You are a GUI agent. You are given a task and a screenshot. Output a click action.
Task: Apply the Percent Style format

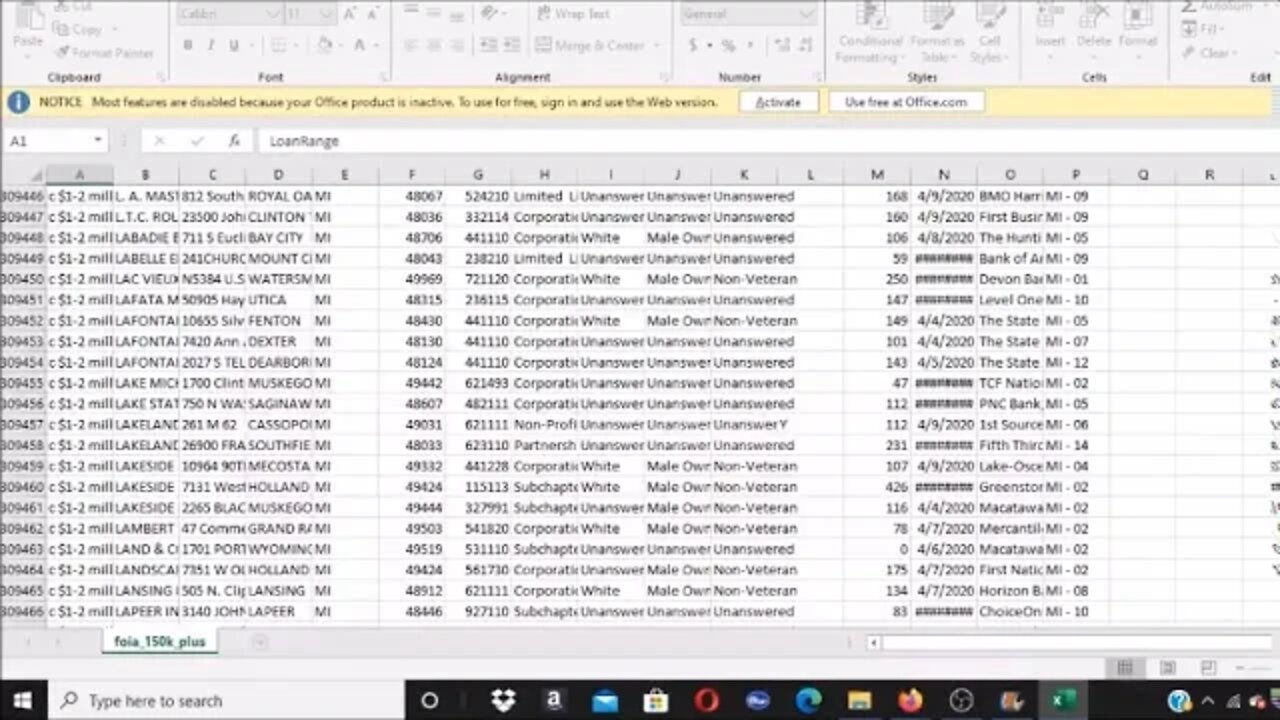[727, 45]
